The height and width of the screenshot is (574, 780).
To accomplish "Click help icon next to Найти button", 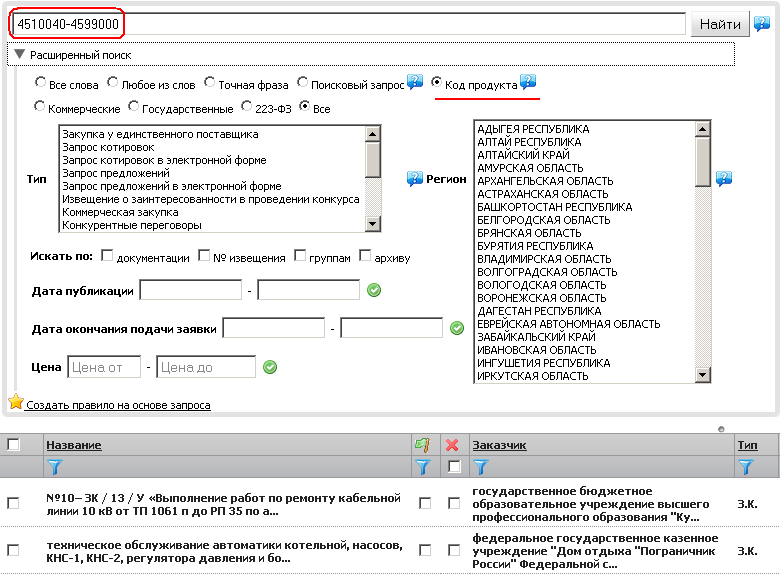I will click(763, 24).
